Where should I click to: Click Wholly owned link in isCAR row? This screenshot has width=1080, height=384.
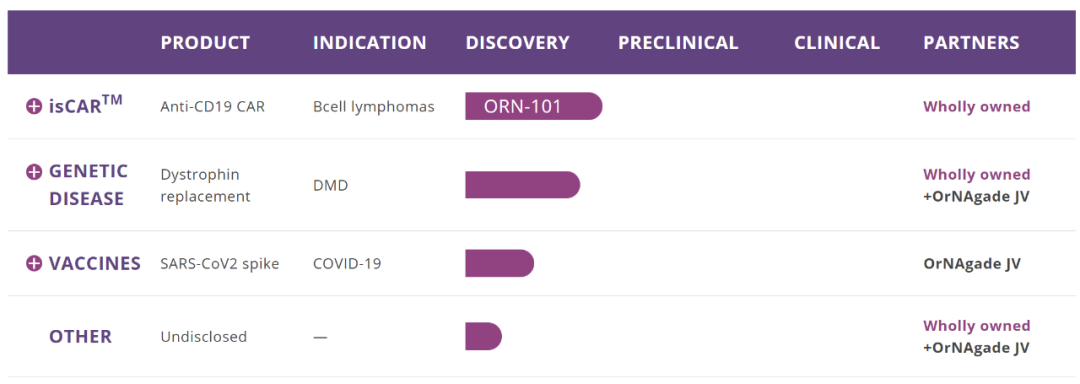pos(977,107)
